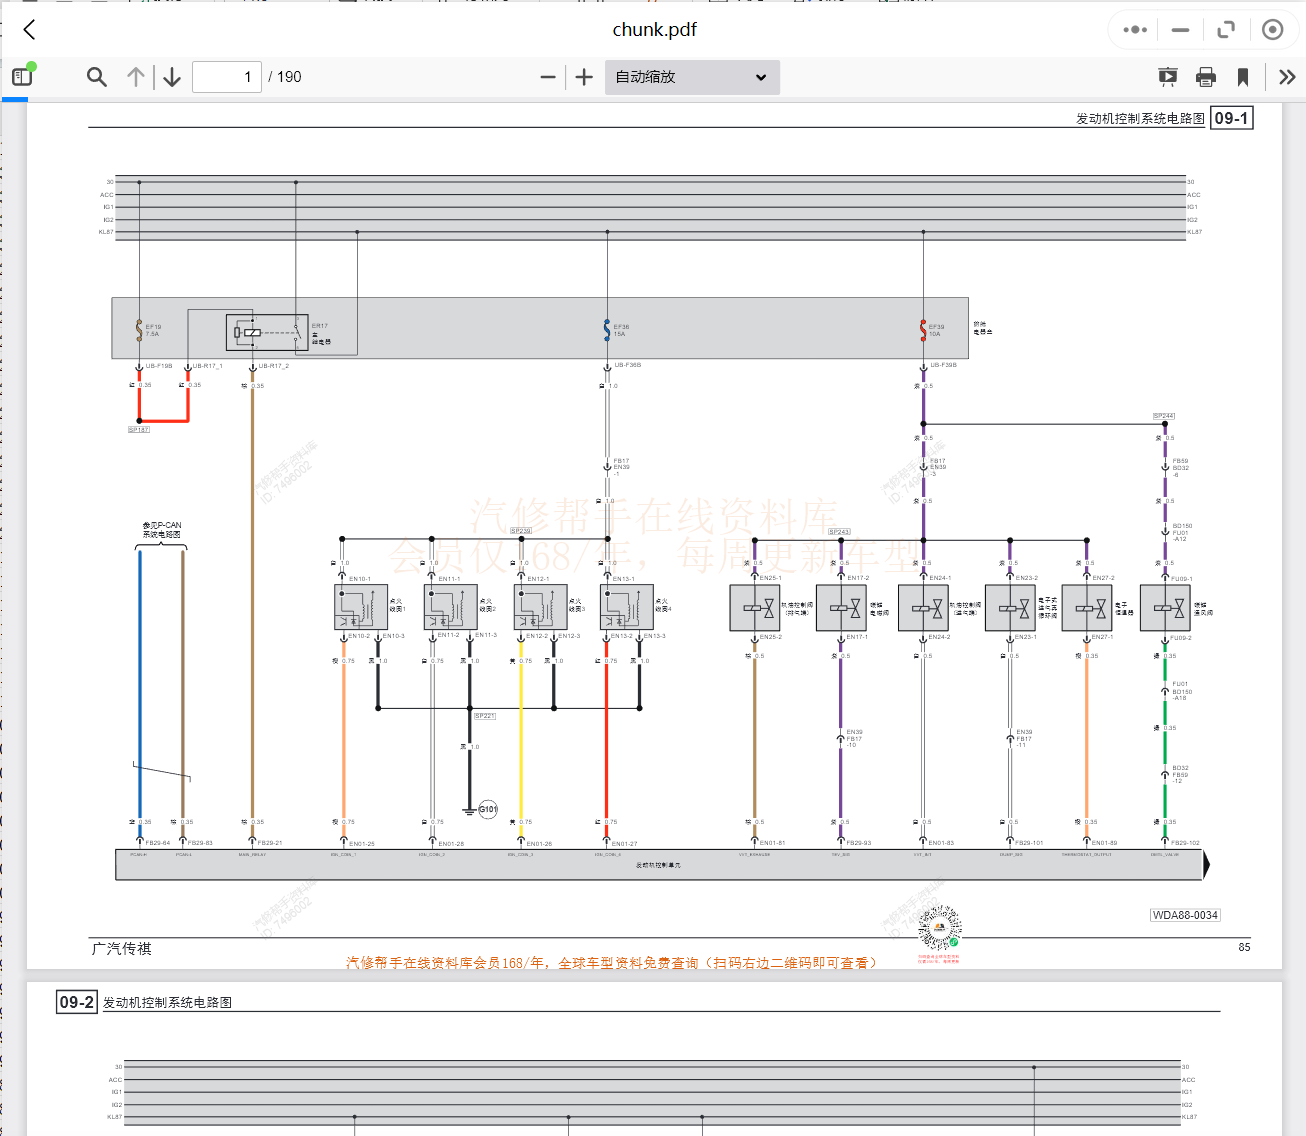Viewport: 1306px width, 1136px height.
Task: Click the minimize bar in capsule
Action: point(1181,30)
